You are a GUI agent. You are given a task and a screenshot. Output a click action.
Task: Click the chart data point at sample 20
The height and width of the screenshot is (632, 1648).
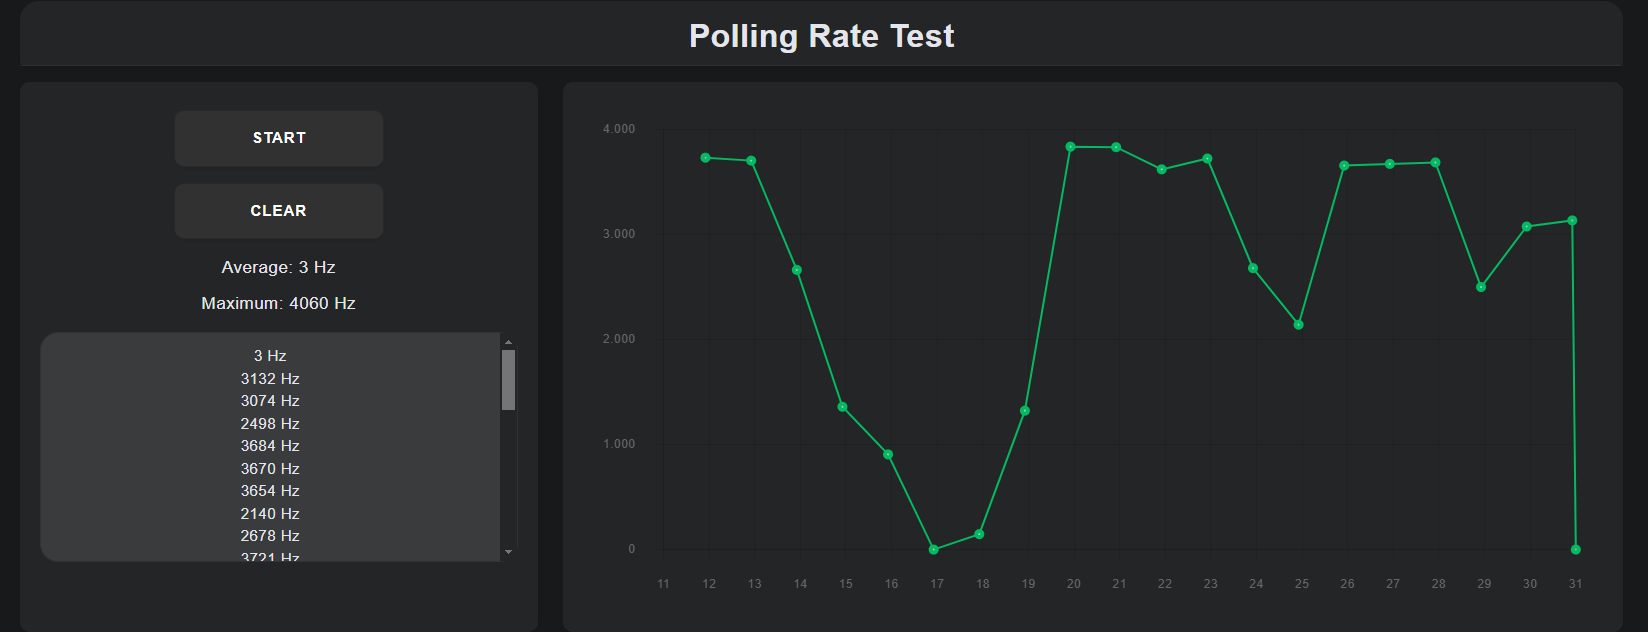[1071, 147]
